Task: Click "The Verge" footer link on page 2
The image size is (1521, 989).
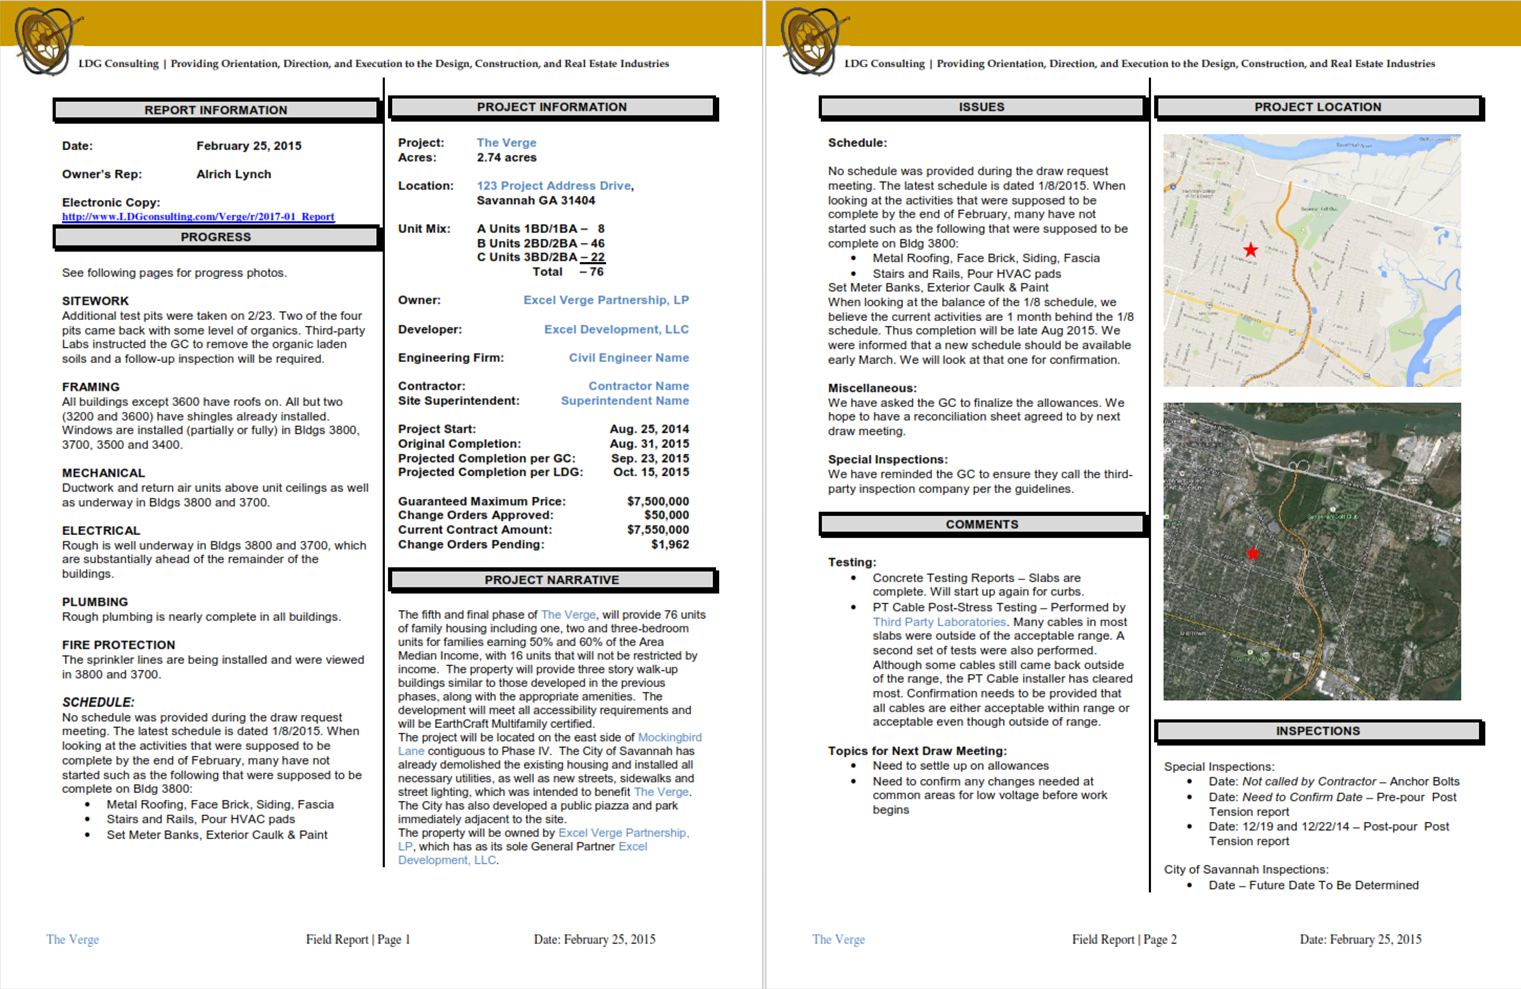Action: point(838,939)
